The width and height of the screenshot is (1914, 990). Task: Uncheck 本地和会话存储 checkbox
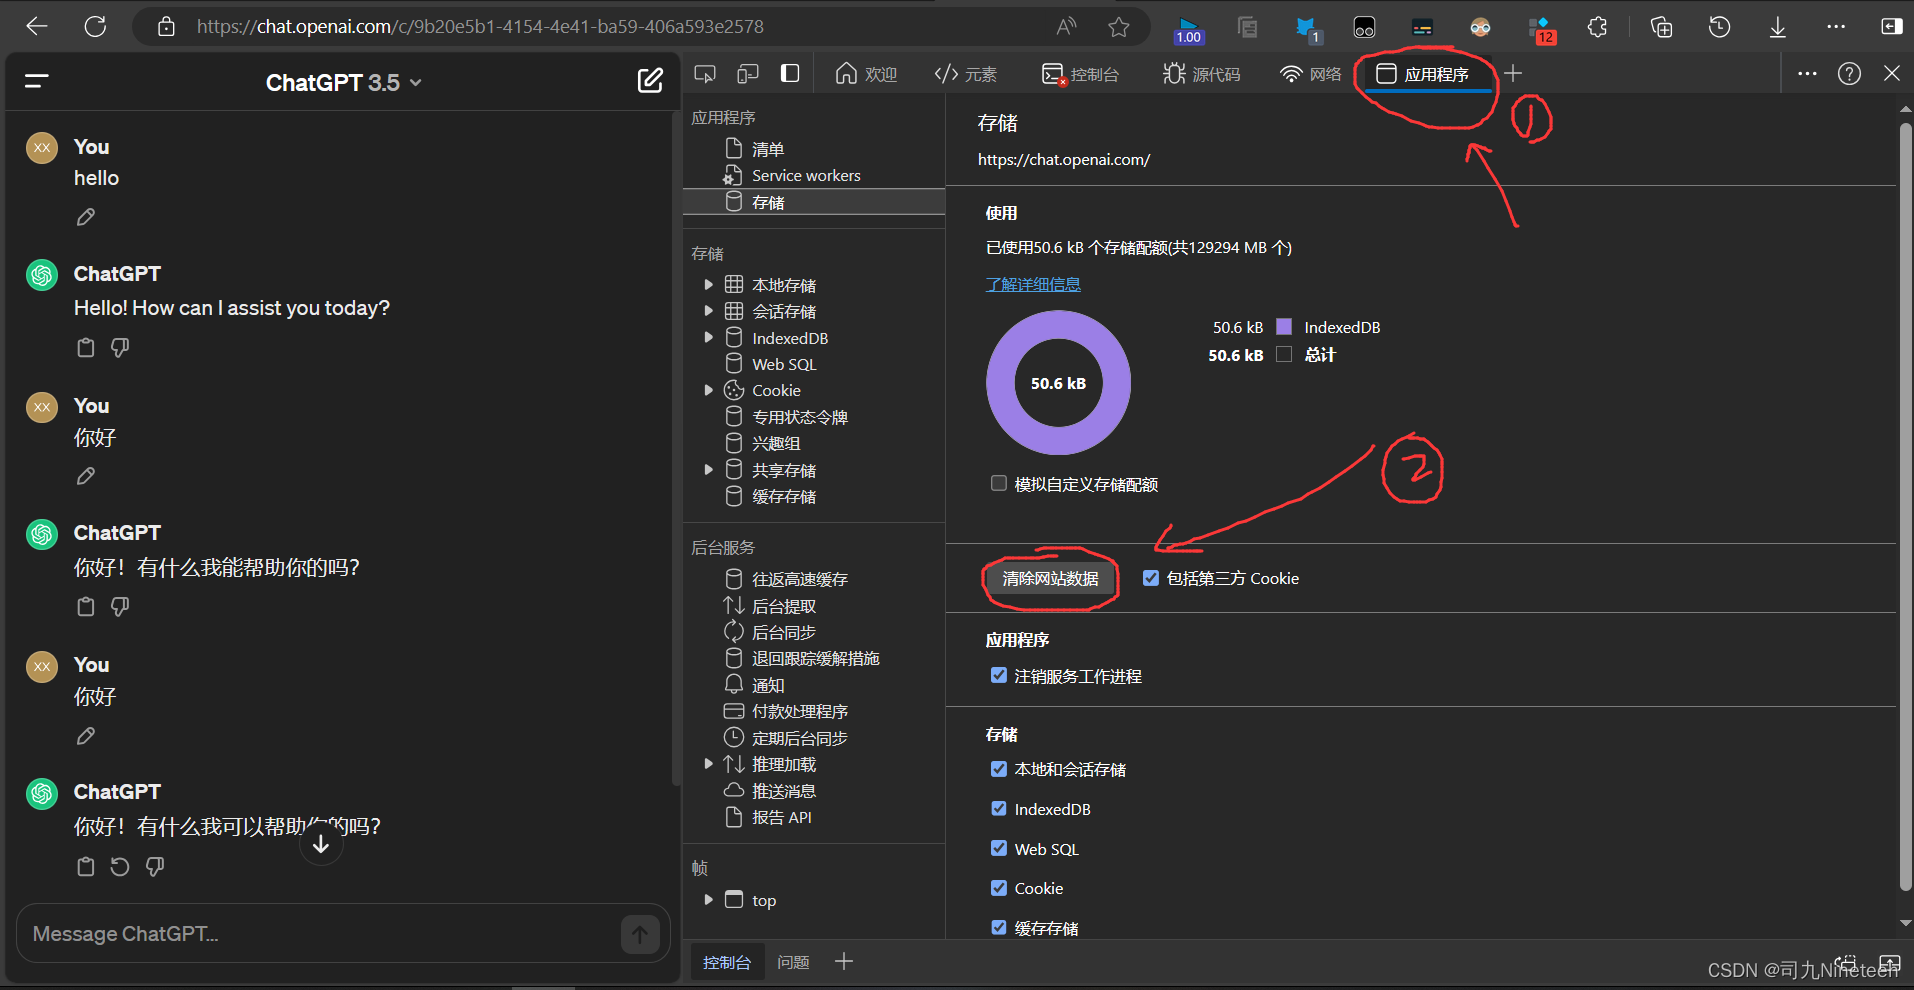998,768
